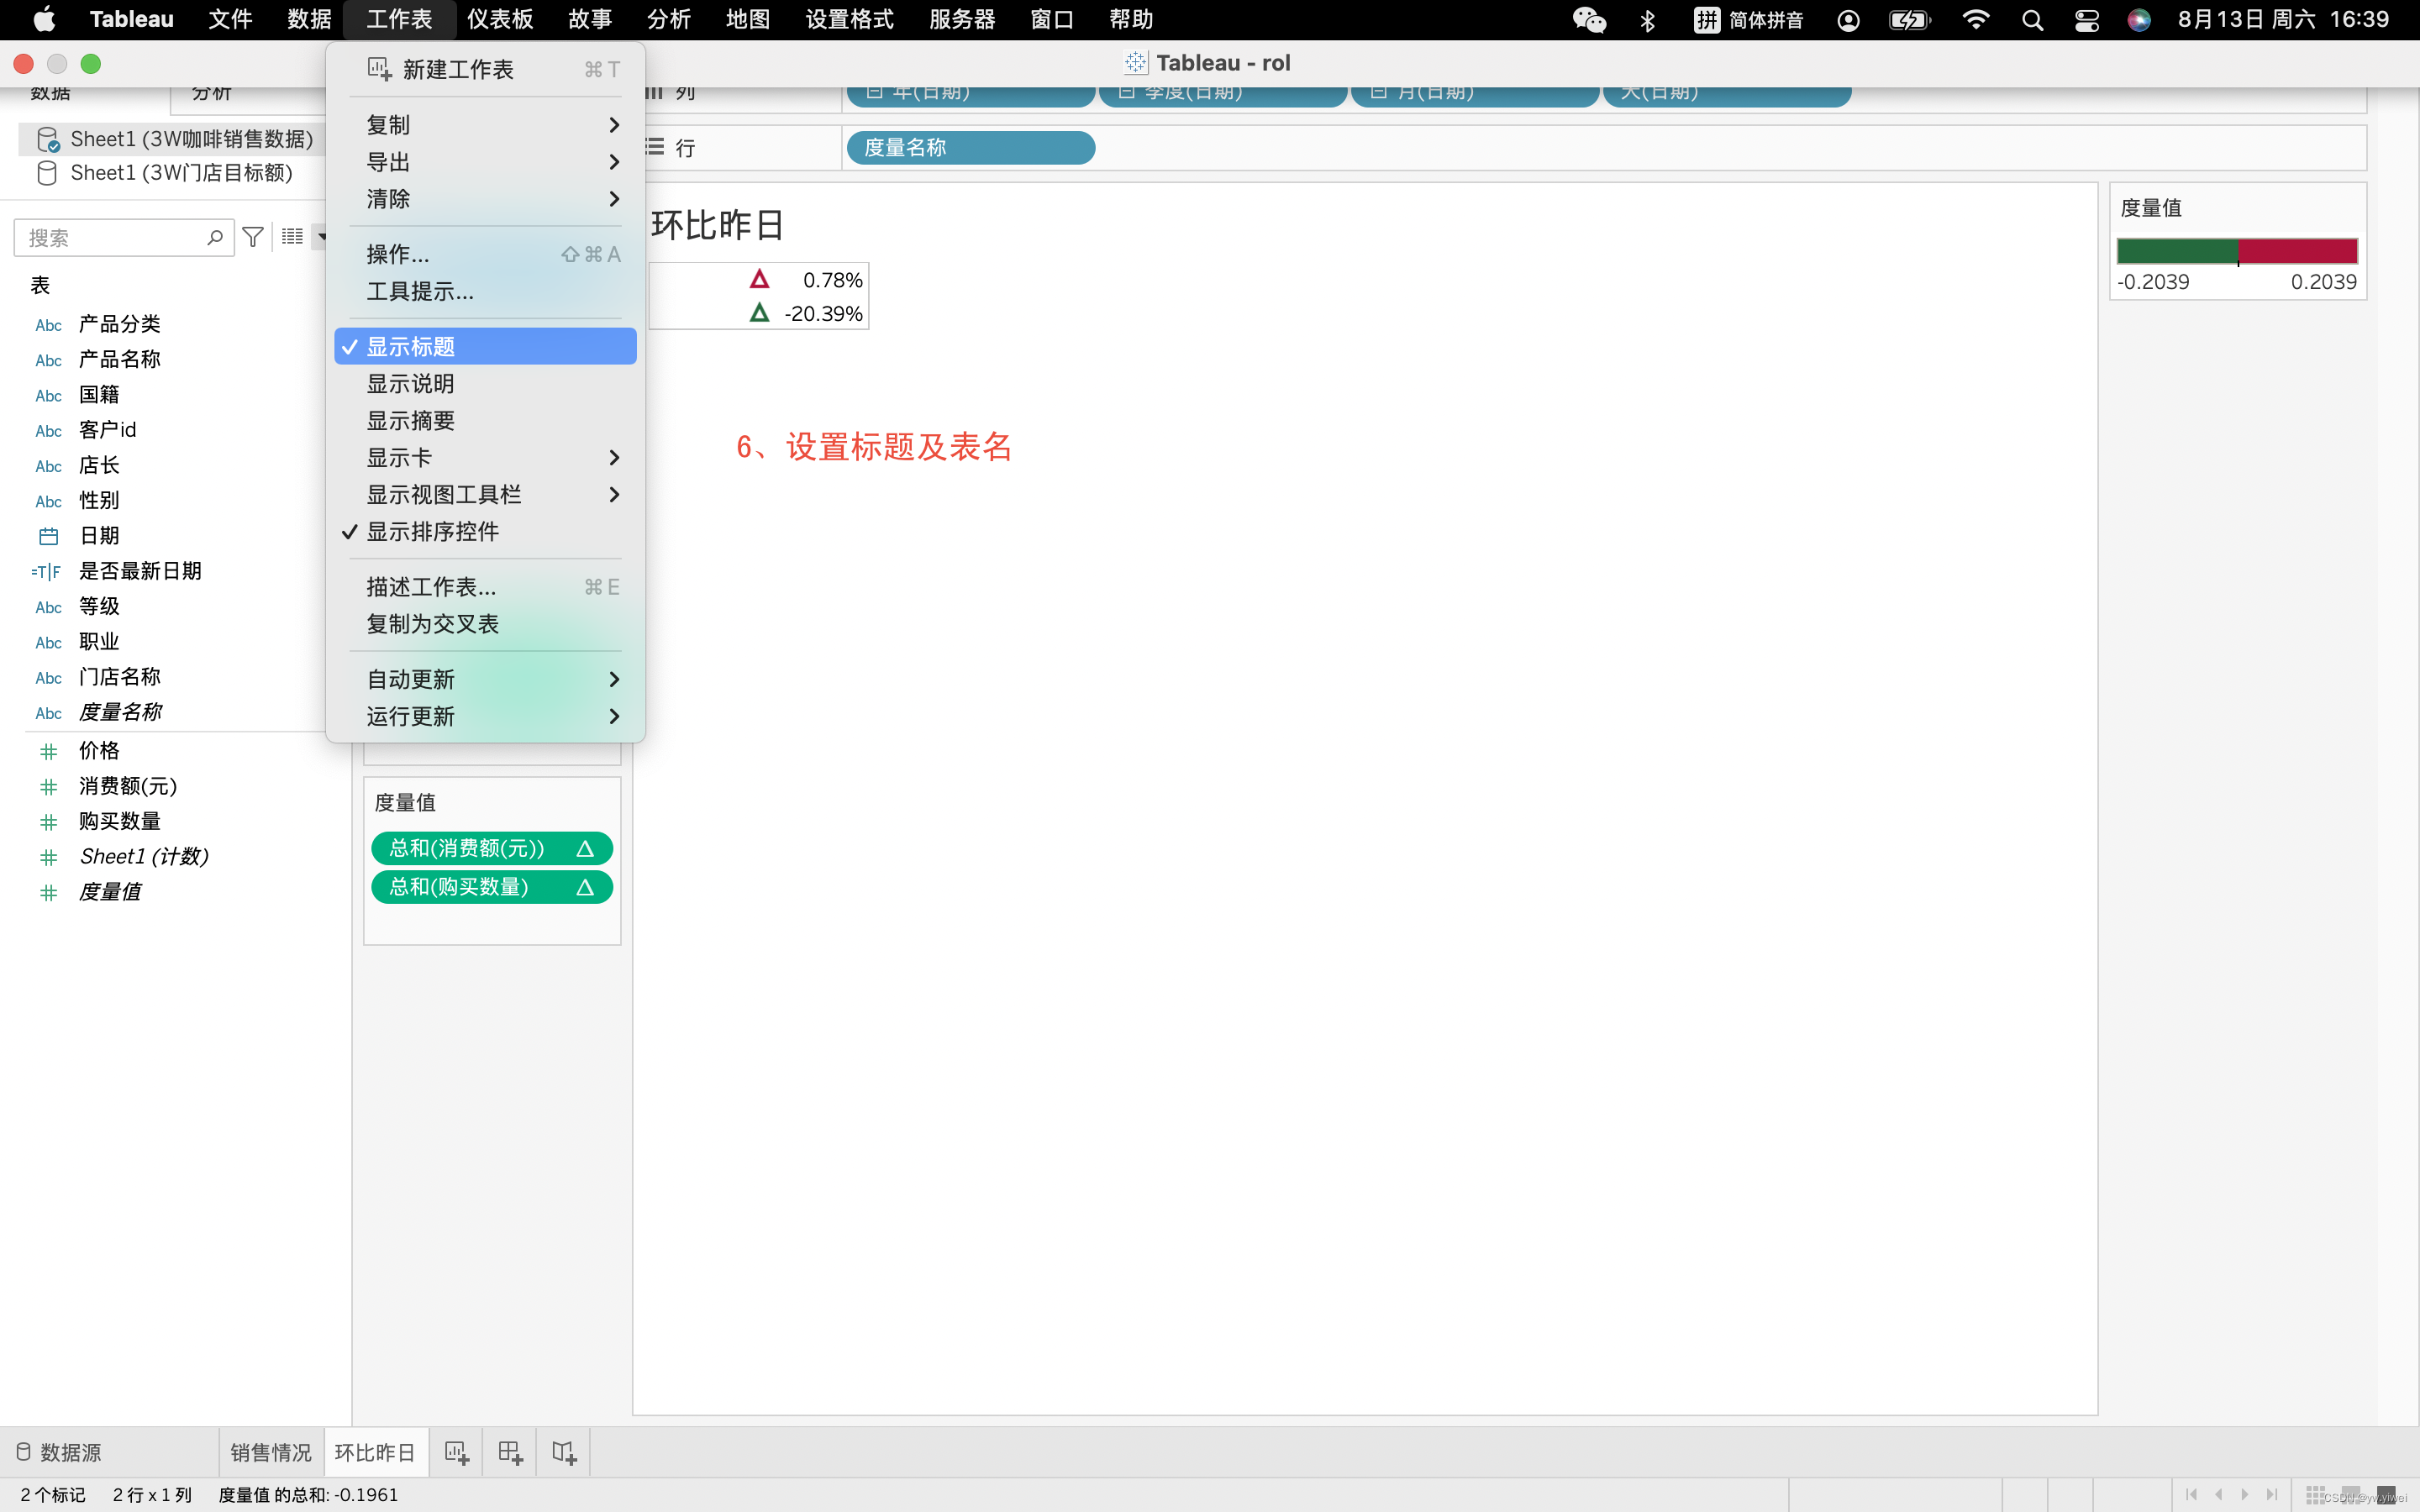Click the 0.78% value cell

pos(832,280)
